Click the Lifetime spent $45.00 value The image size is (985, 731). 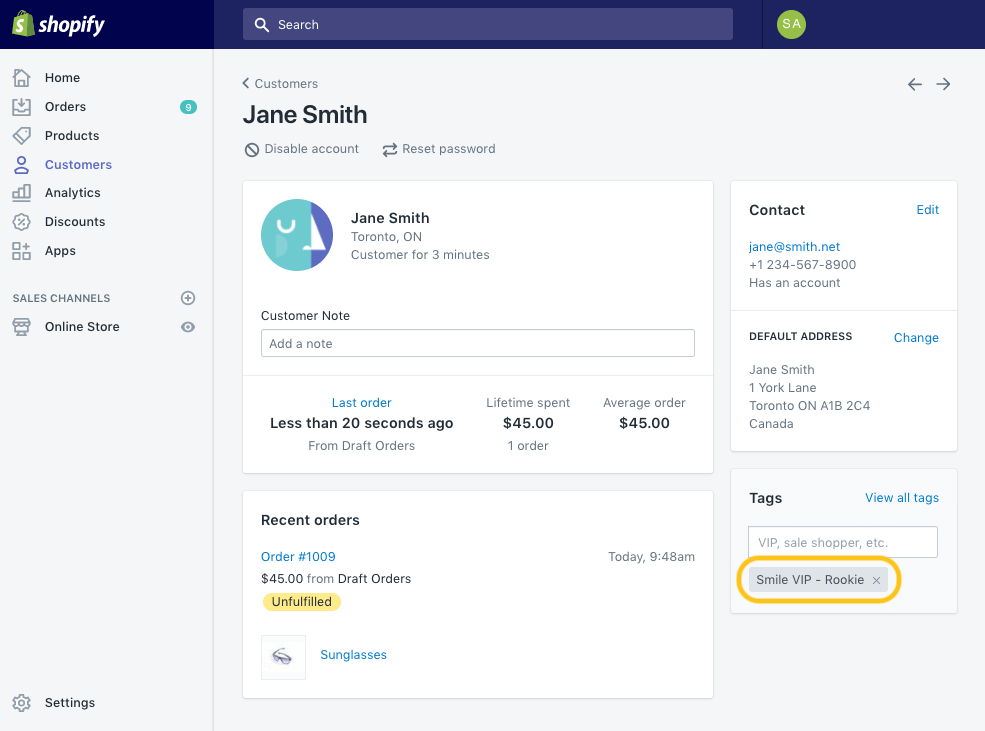528,423
